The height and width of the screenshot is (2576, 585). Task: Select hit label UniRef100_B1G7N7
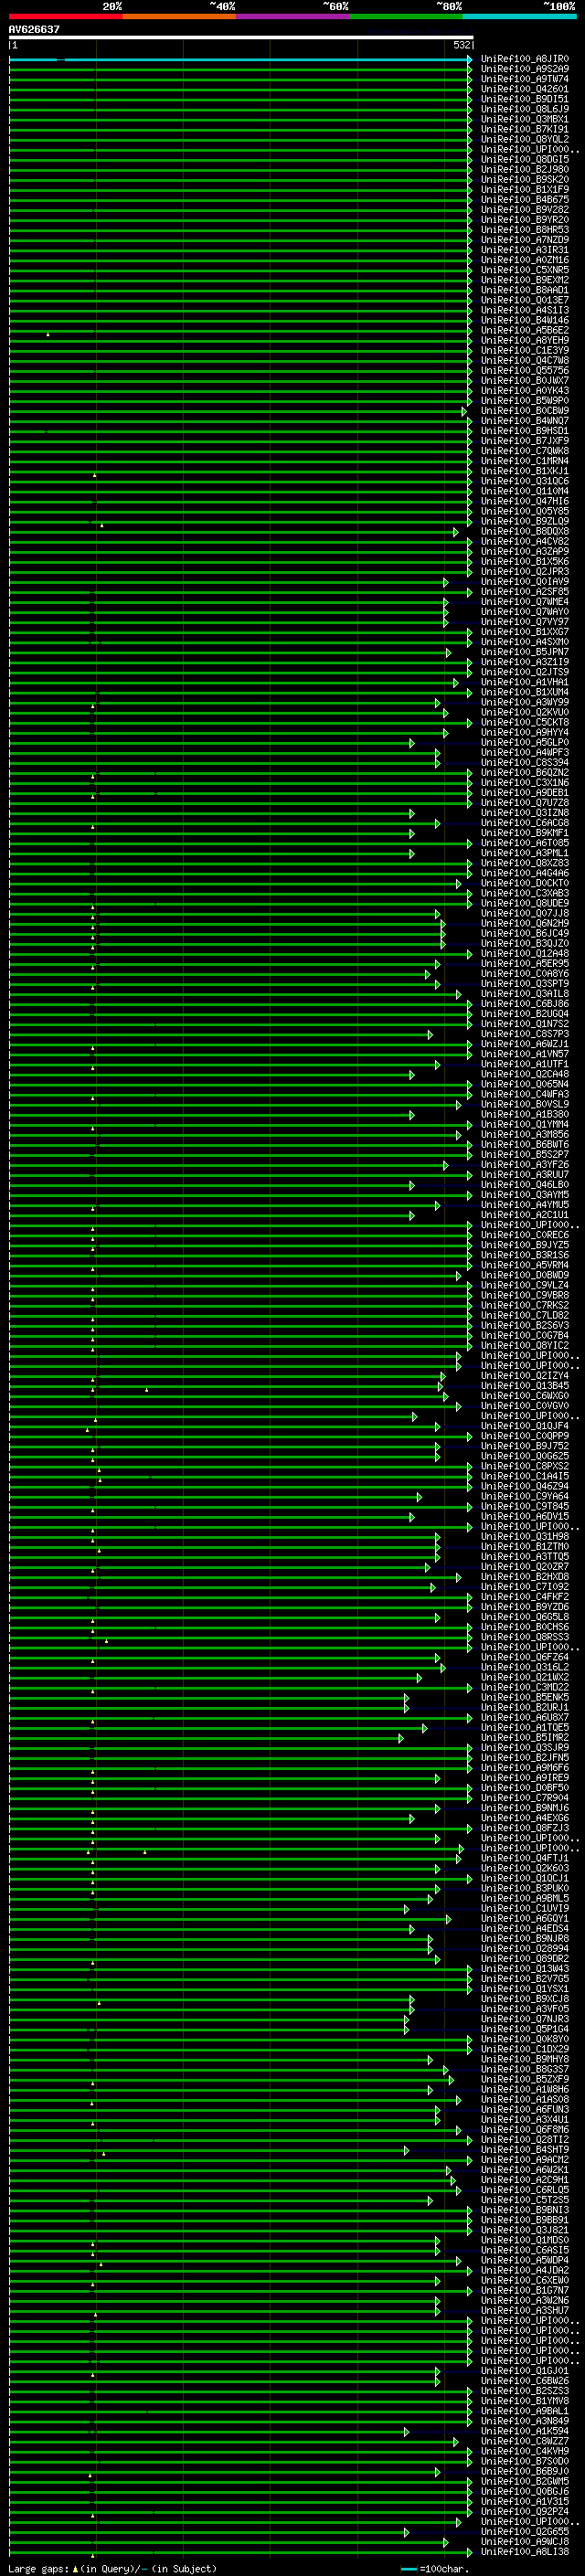525,2291
